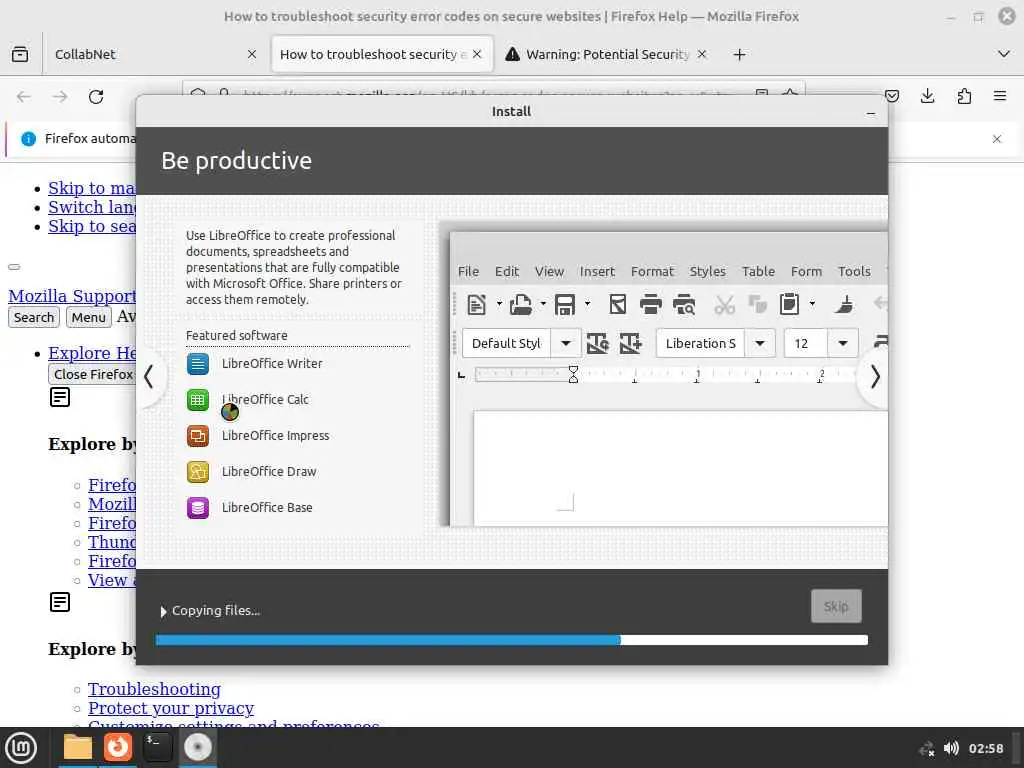The height and width of the screenshot is (768, 1024).
Task: Click the 'Featured software' heading text
Action: 236,335
